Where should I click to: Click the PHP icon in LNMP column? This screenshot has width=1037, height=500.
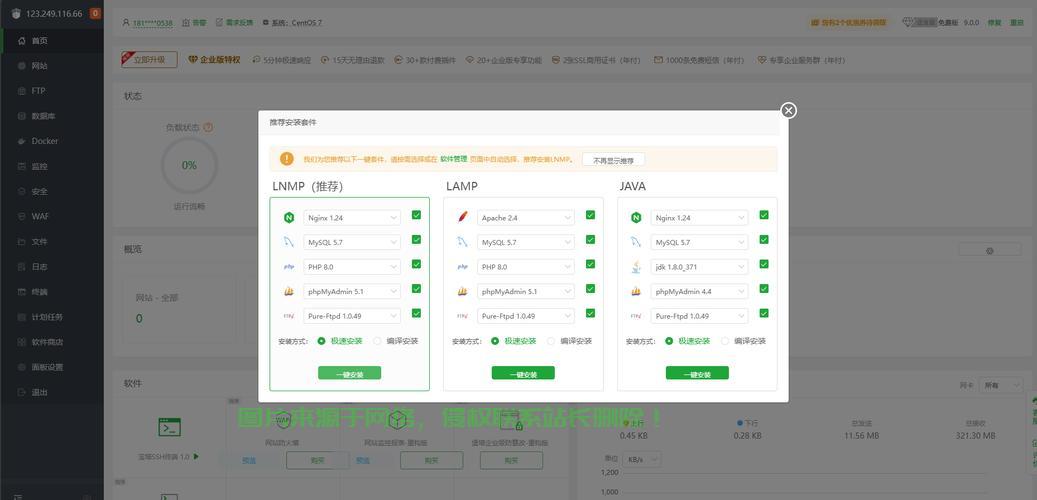pyautogui.click(x=288, y=267)
